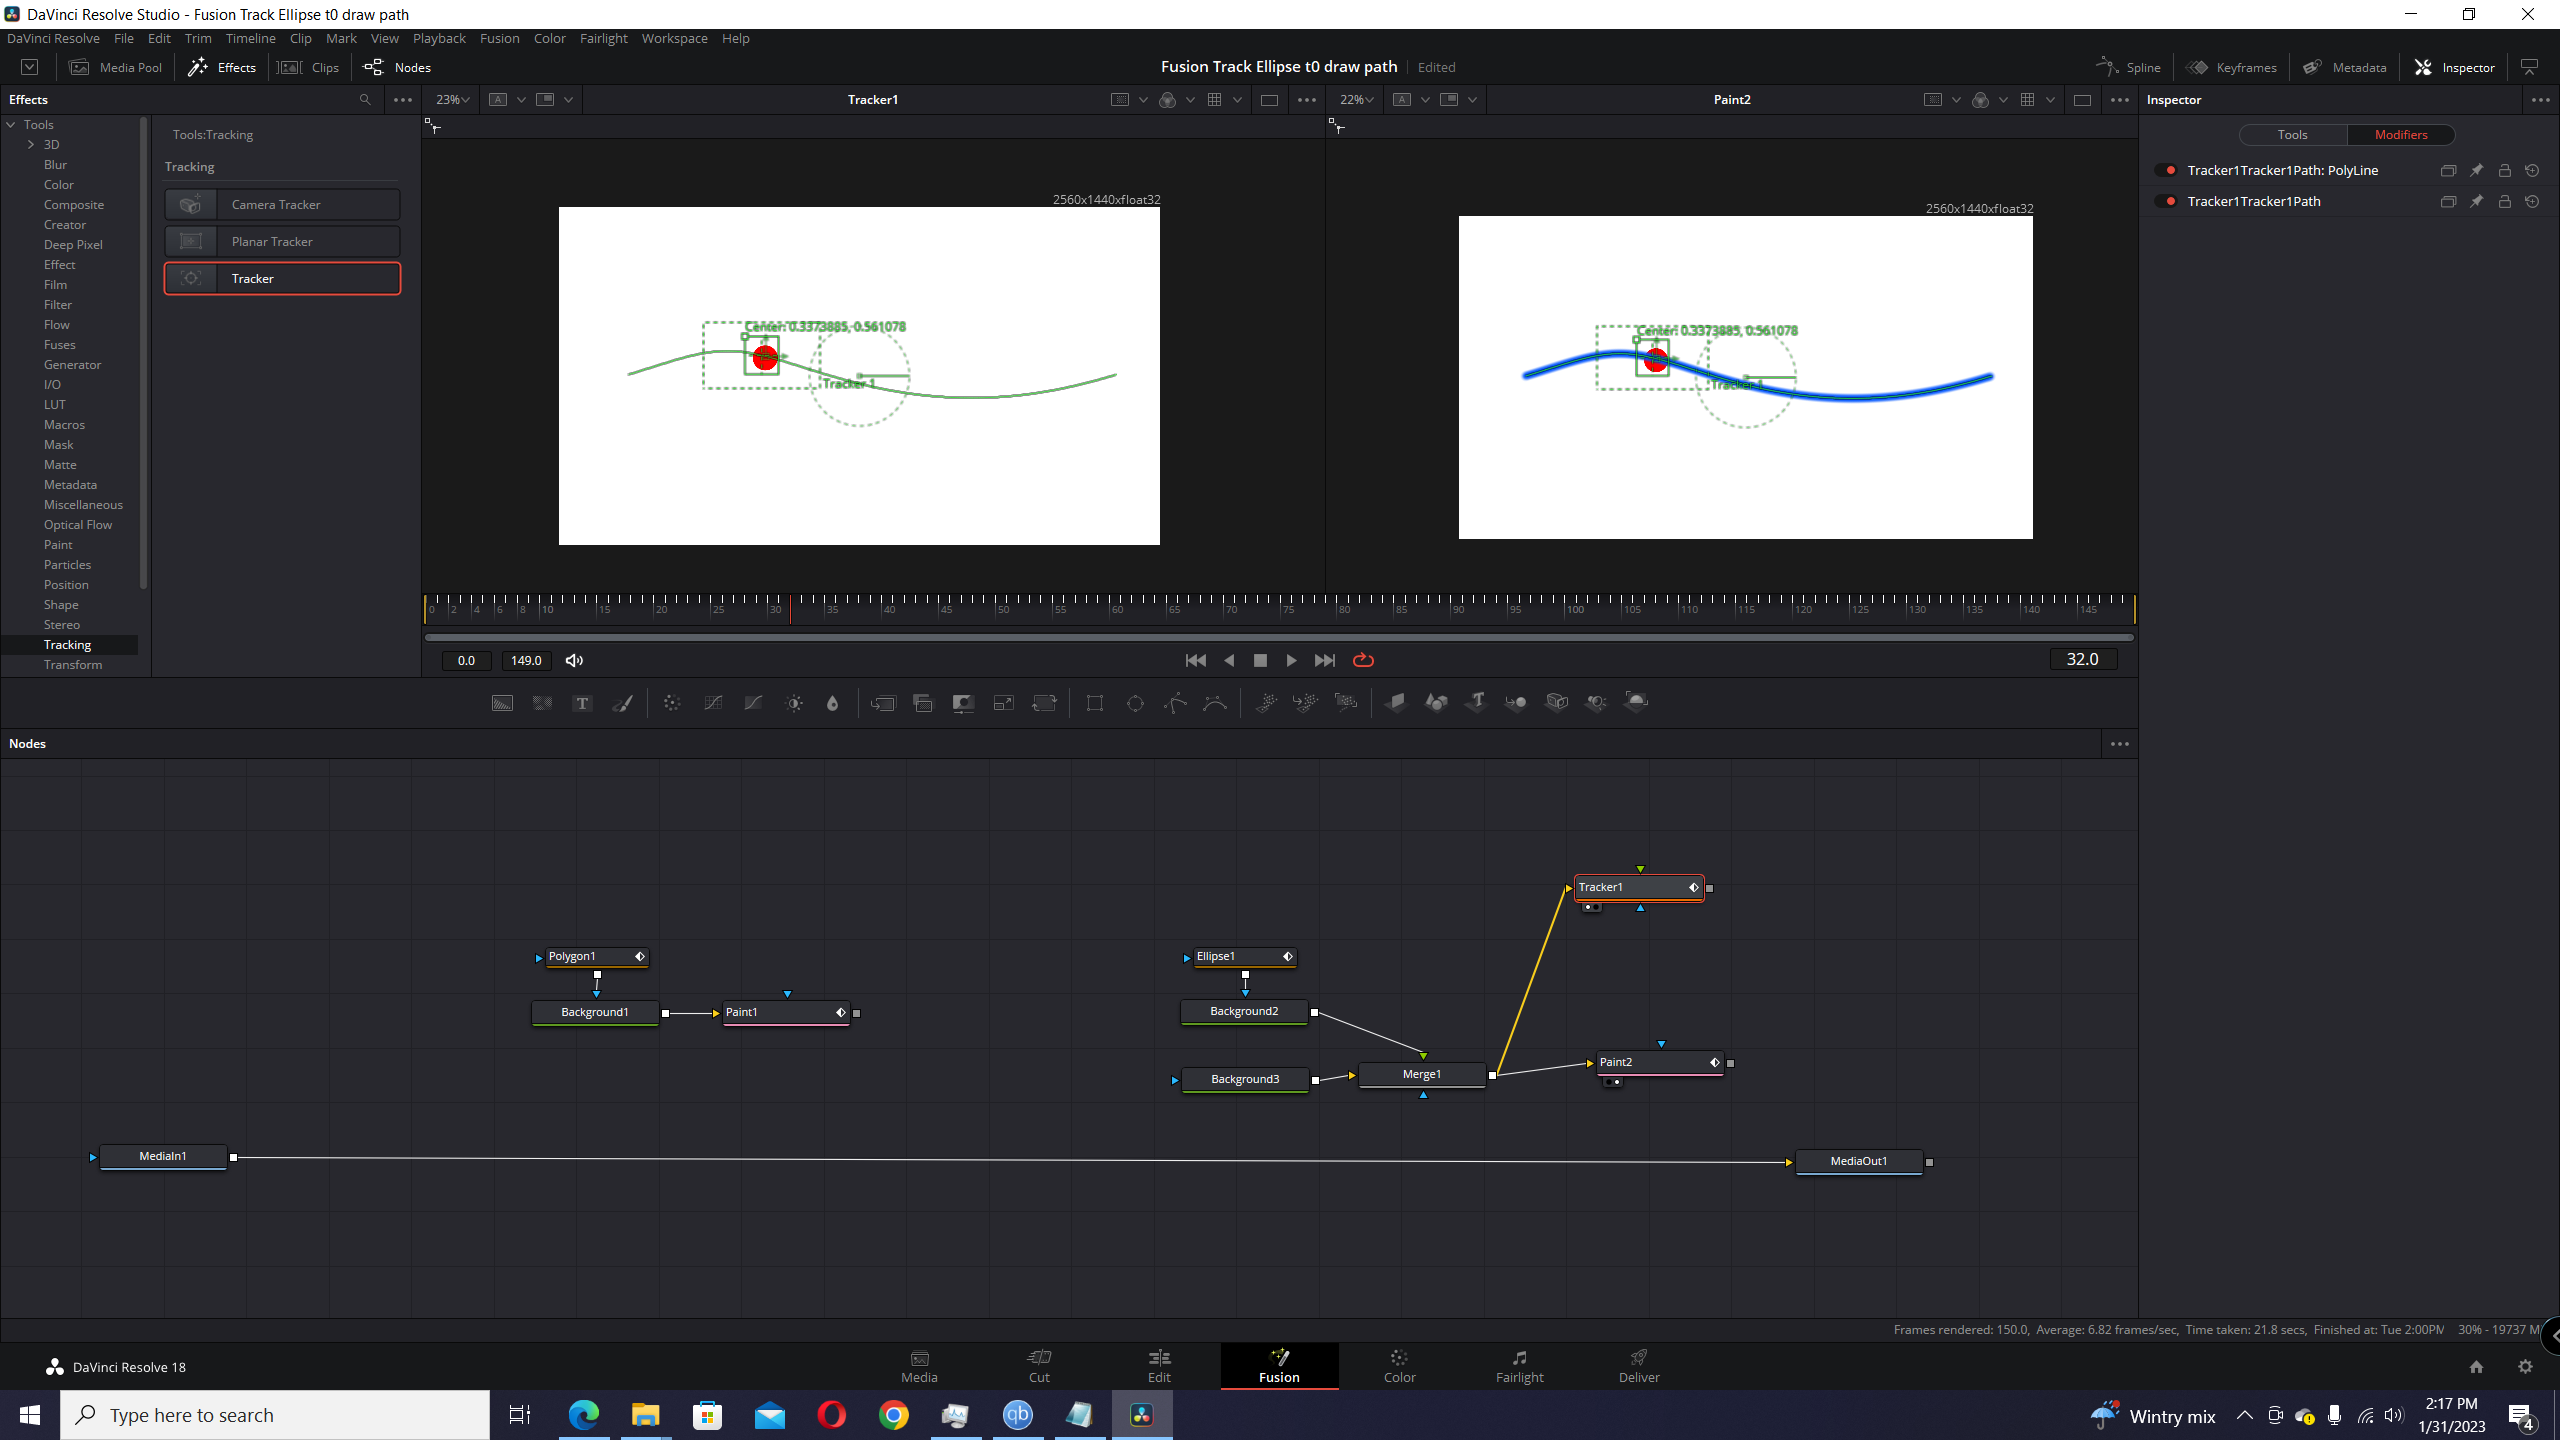The image size is (2560, 1440).
Task: Toggle loop playback mode
Action: coord(1363,661)
